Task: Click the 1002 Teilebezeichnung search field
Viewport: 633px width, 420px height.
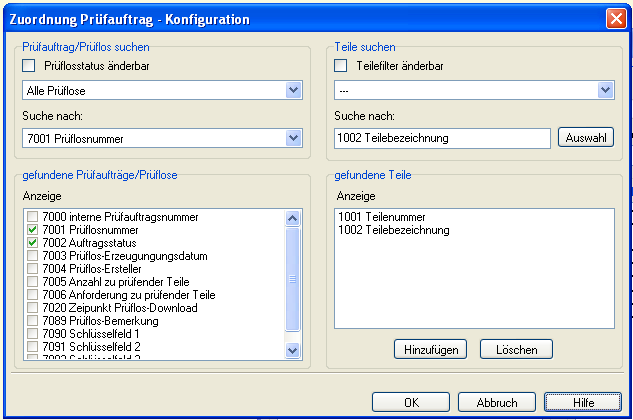Action: 442,138
